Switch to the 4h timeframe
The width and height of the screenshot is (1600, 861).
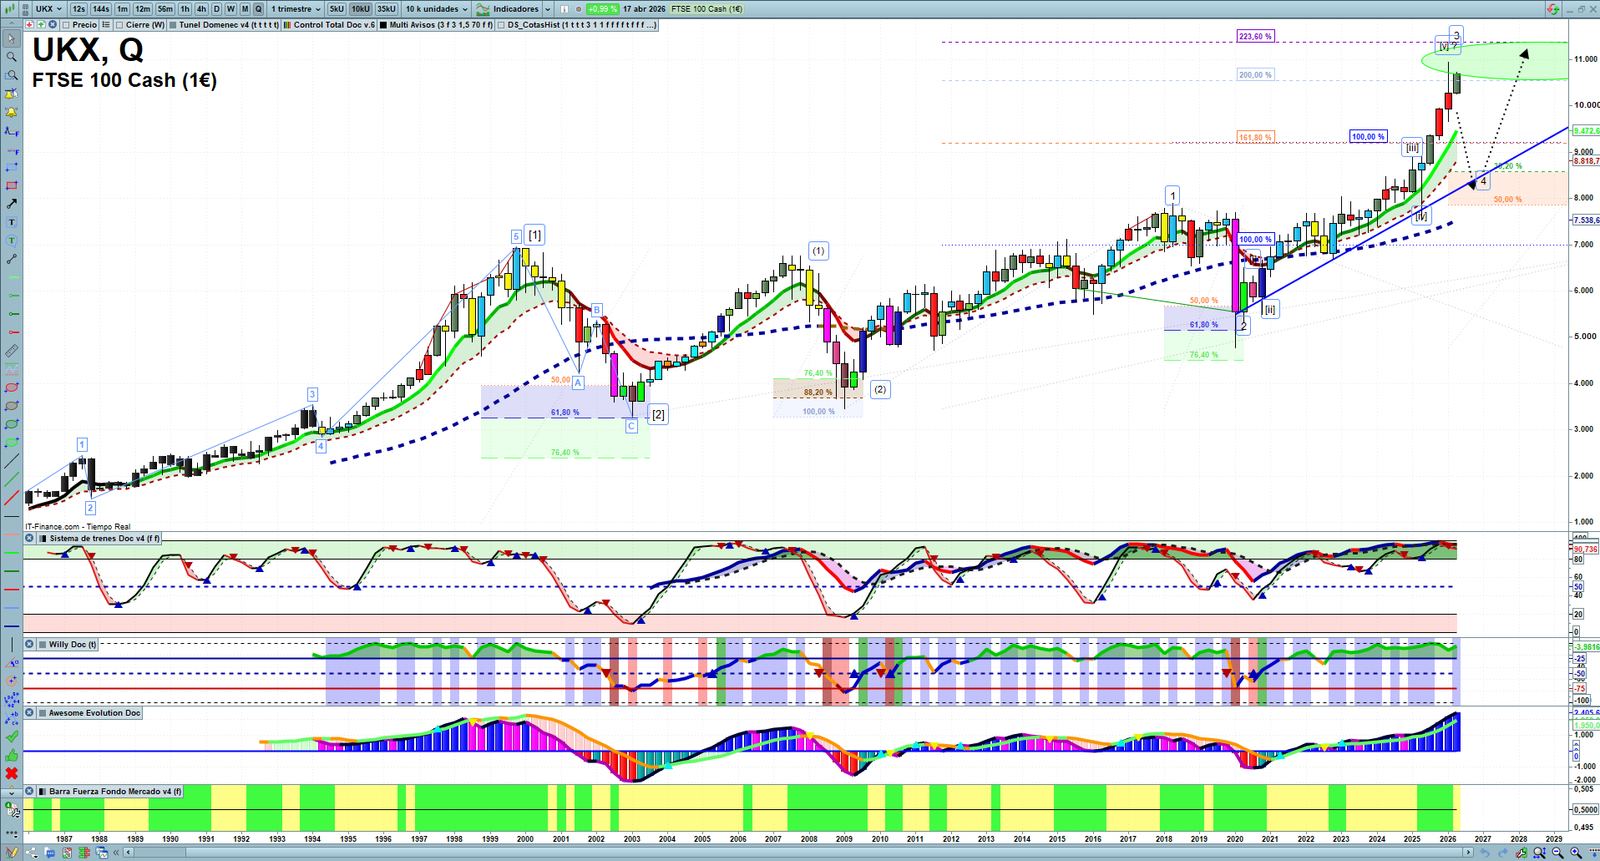201,9
